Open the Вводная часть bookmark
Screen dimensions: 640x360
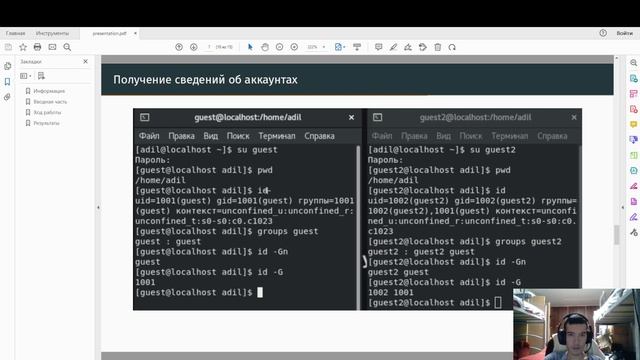tap(50, 102)
